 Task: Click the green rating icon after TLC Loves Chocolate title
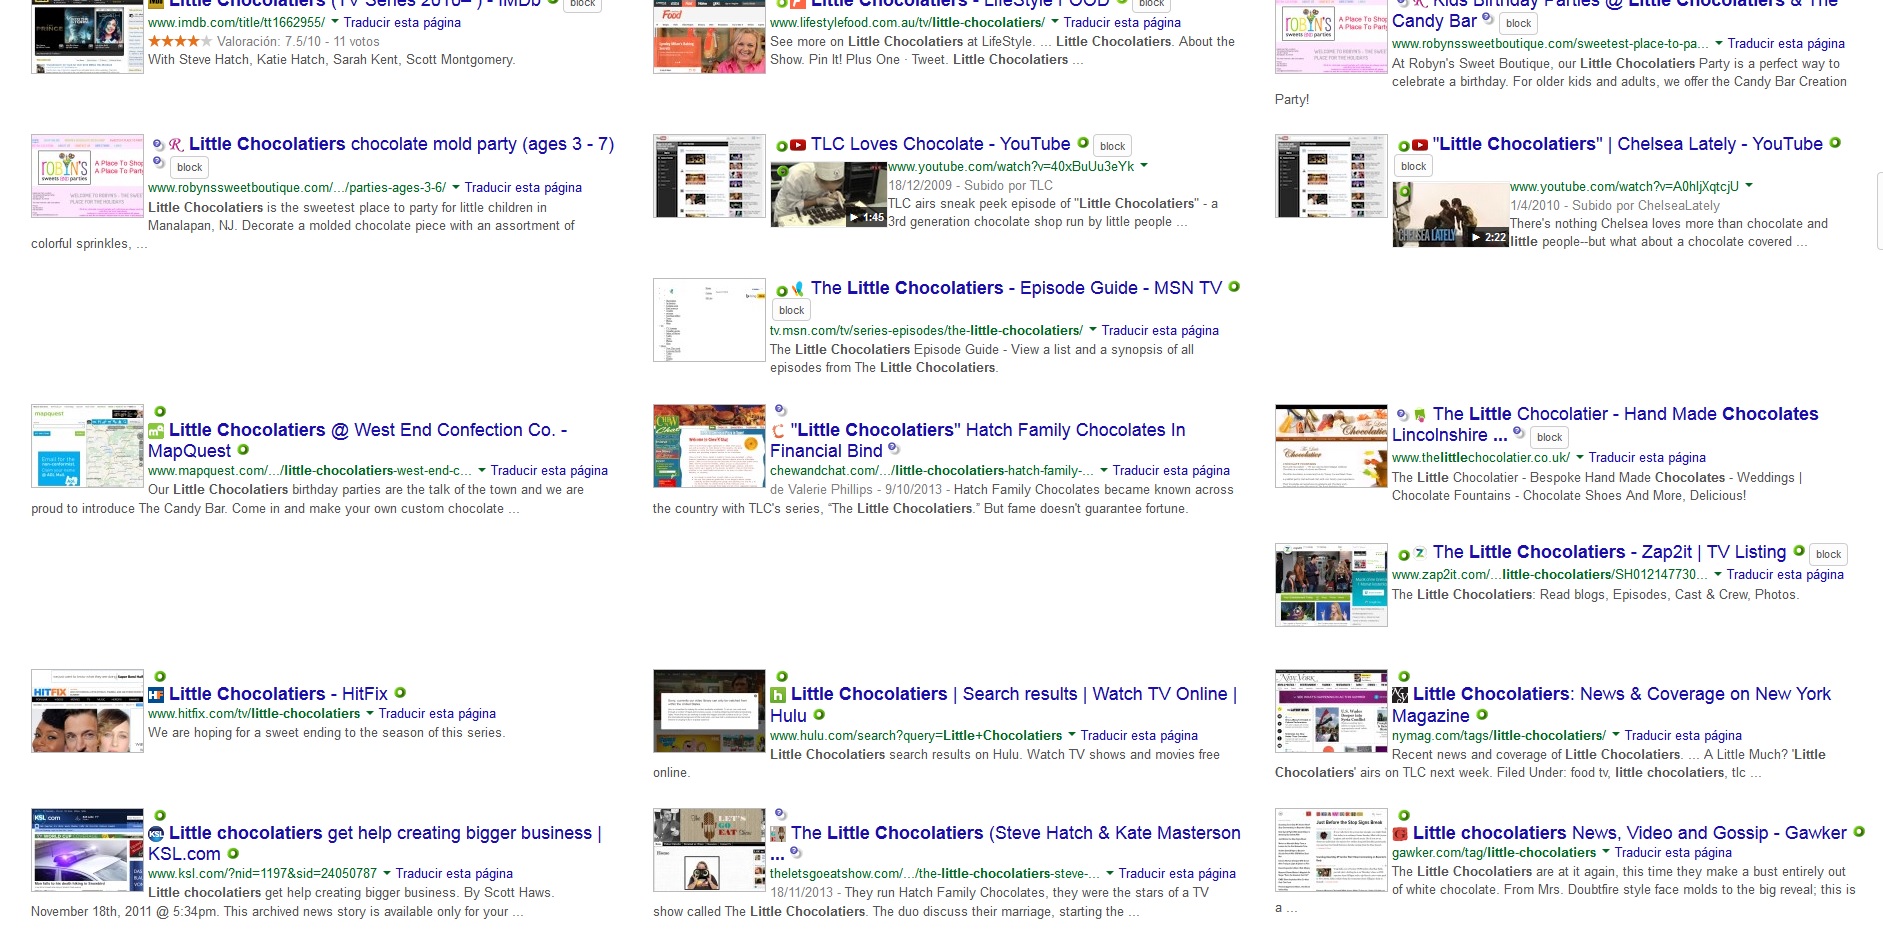click(x=1082, y=143)
